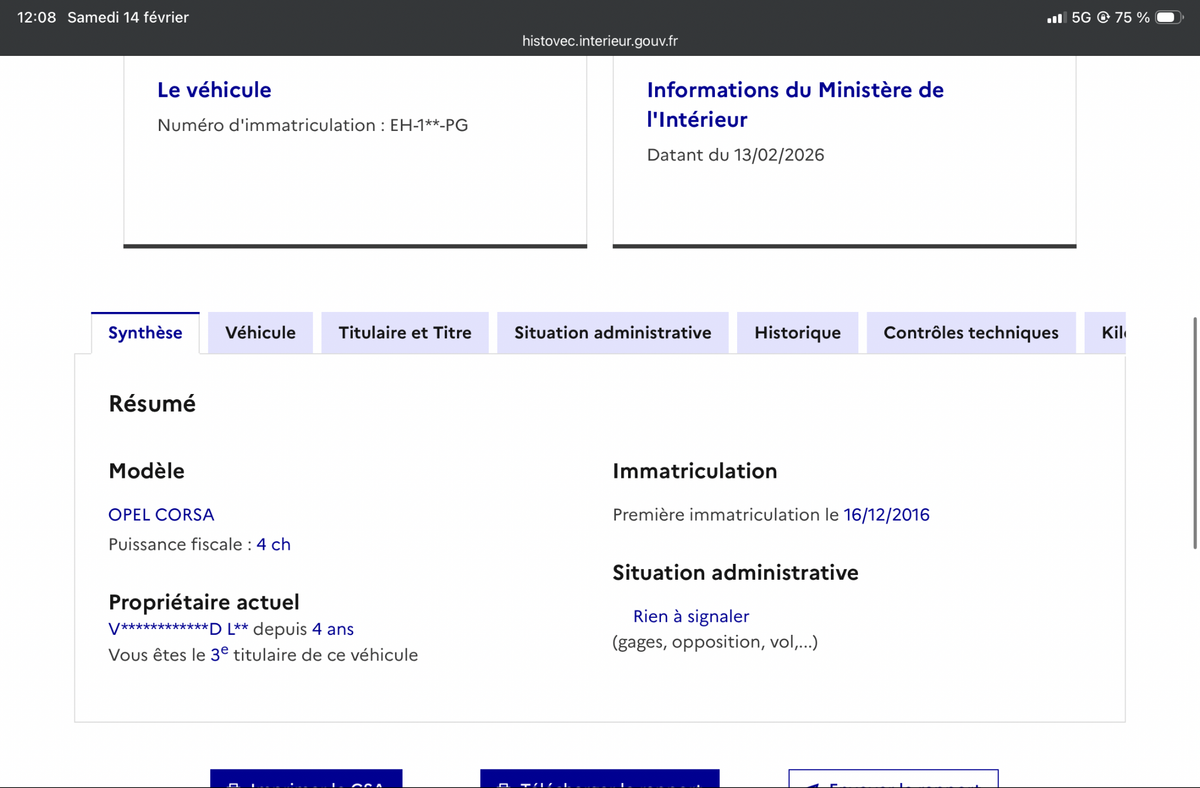This screenshot has height=788, width=1200.
Task: Open the Historique tab
Action: (797, 332)
